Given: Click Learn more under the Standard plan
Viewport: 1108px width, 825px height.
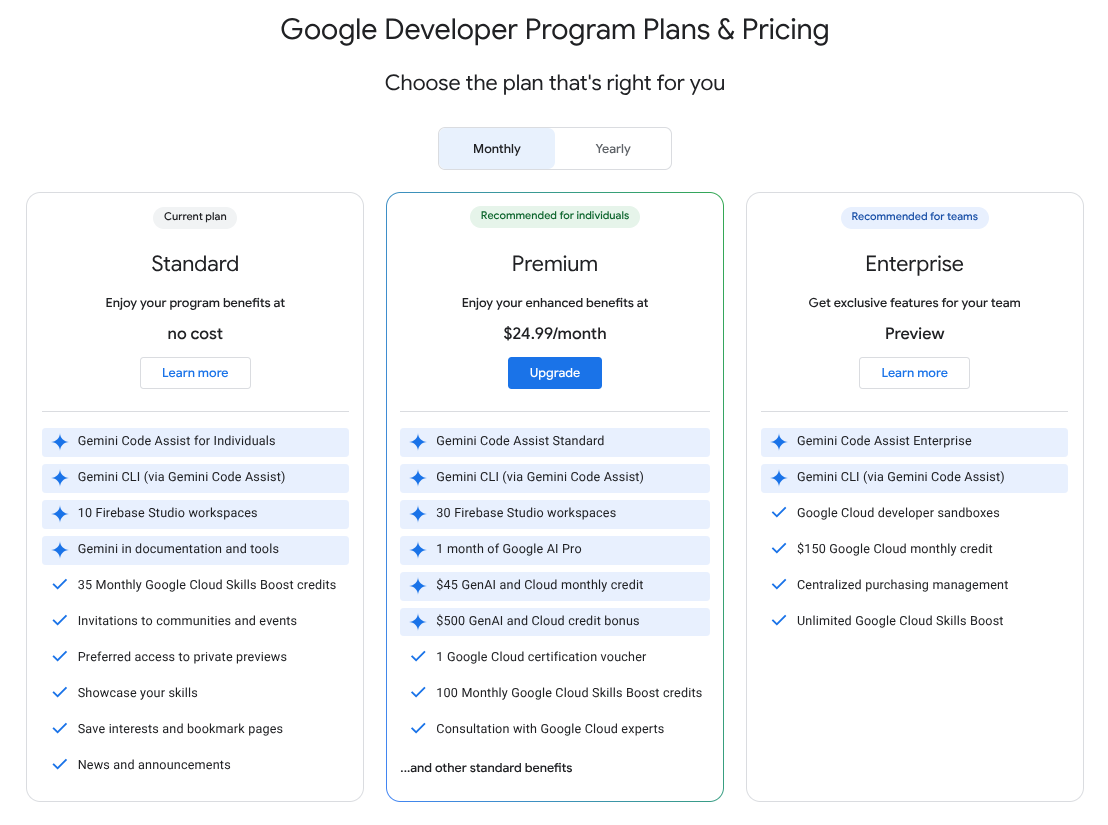Looking at the screenshot, I should [x=195, y=372].
